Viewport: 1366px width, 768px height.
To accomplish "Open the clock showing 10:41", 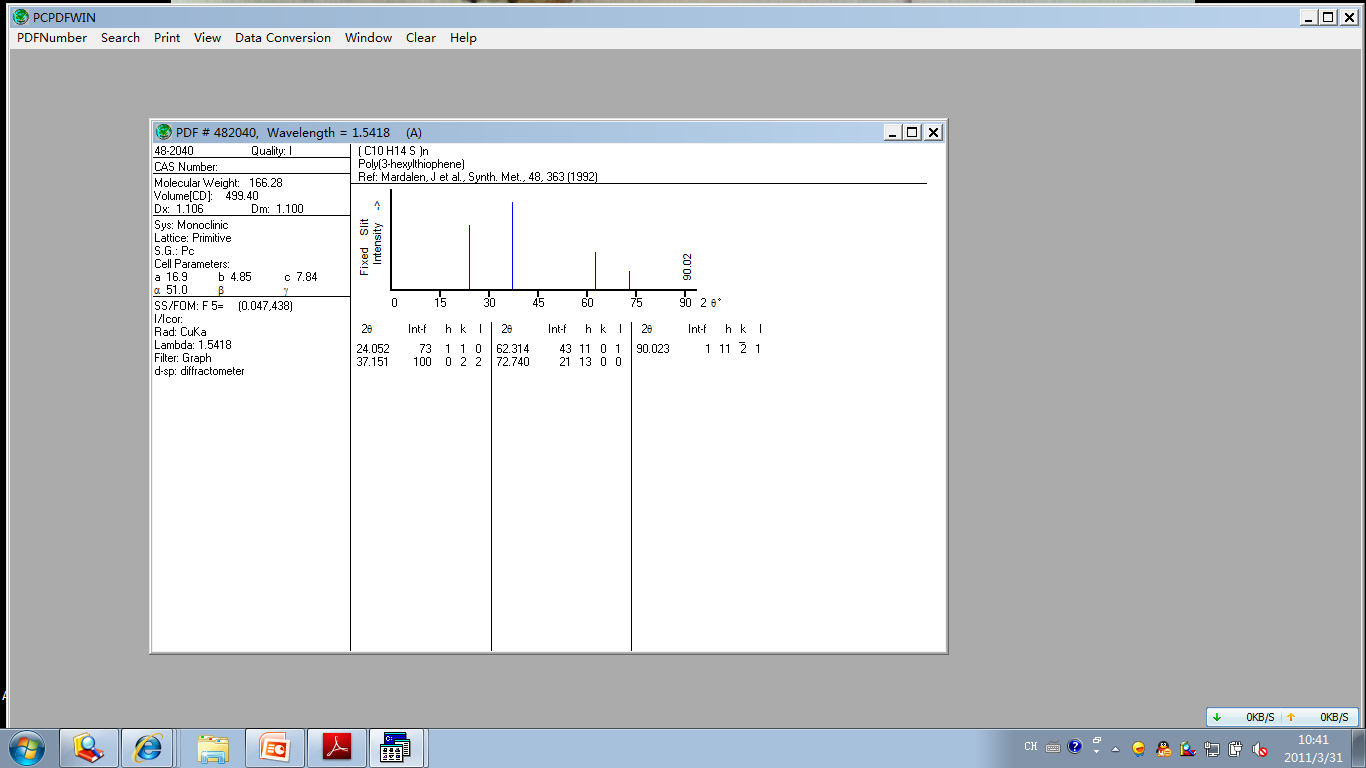I will click(x=1313, y=748).
